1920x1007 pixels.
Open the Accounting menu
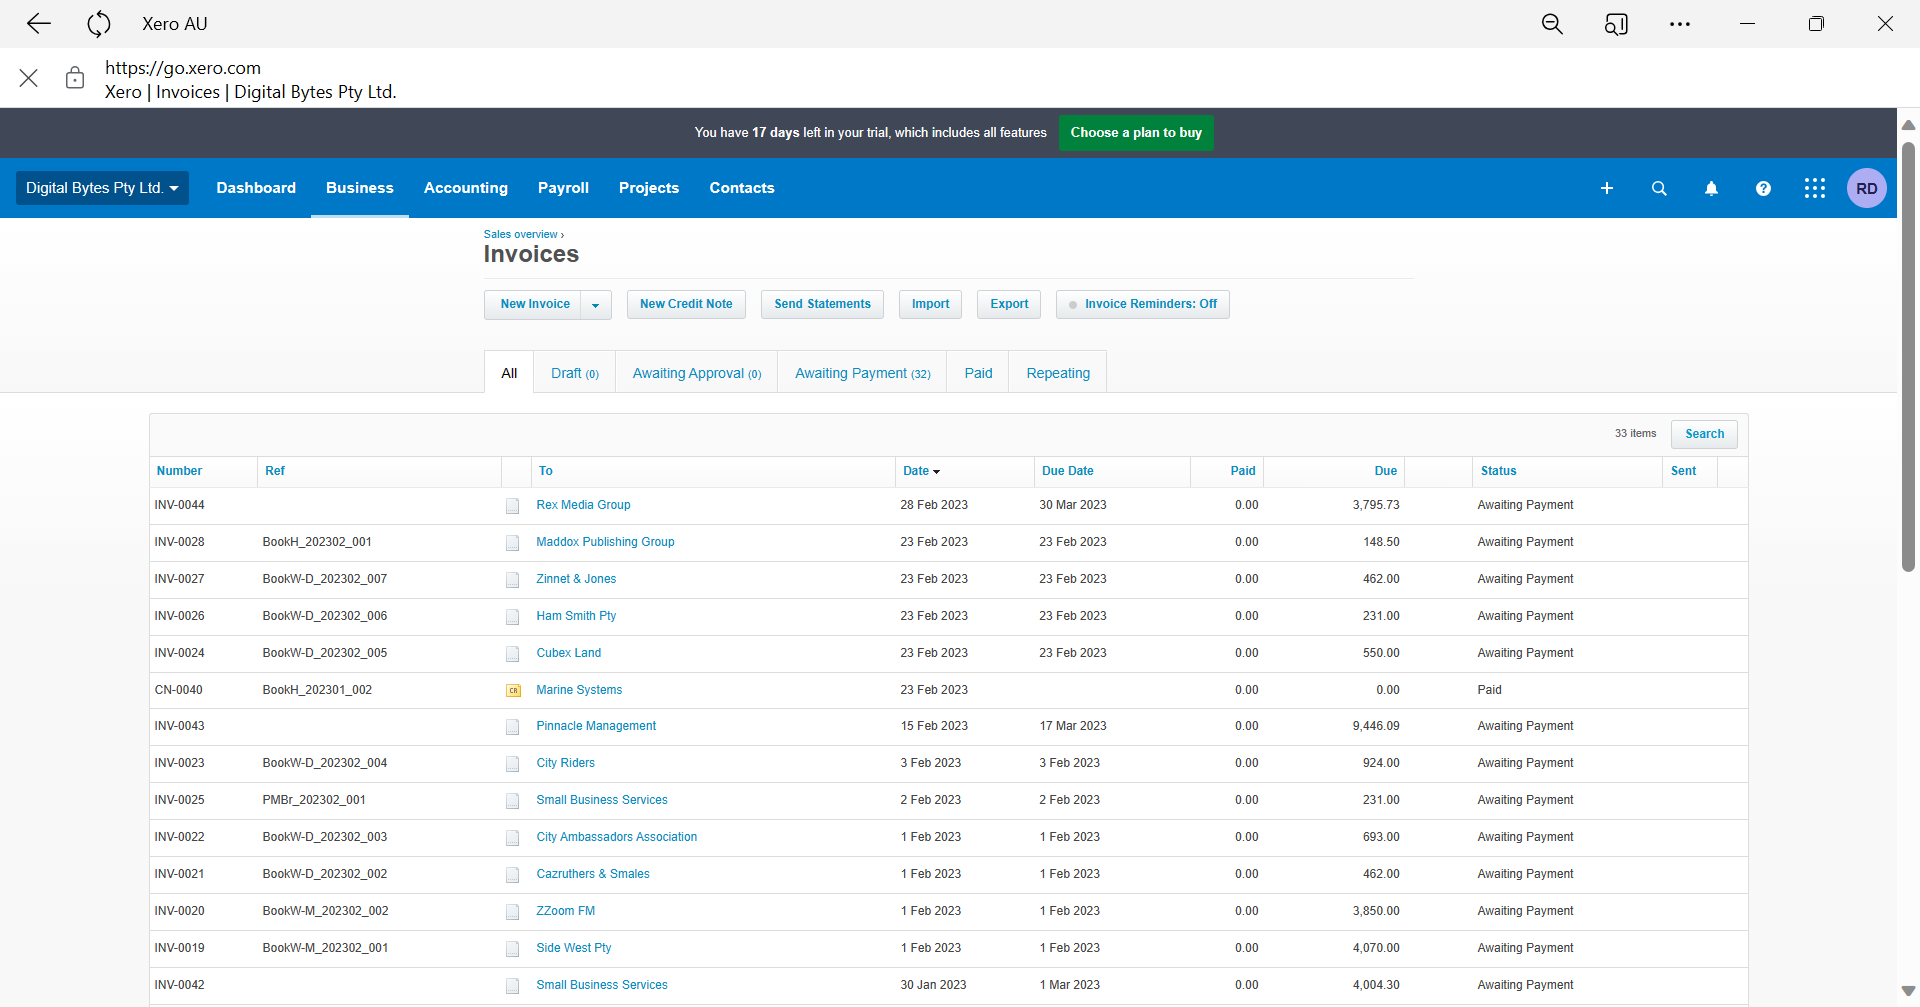click(466, 188)
